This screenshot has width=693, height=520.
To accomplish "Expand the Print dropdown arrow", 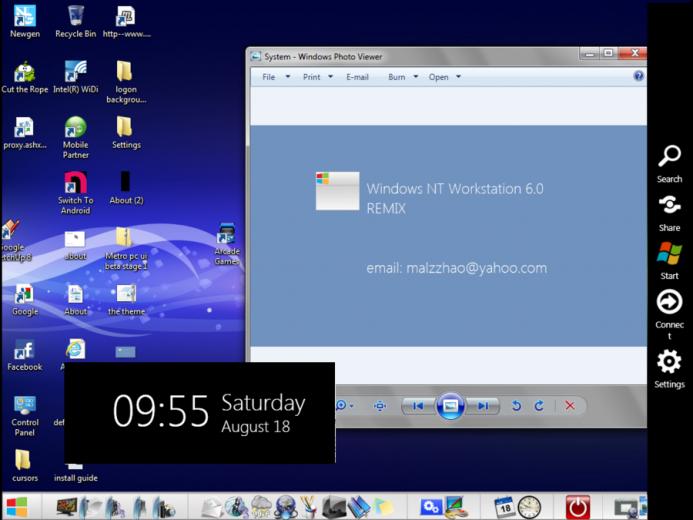I will coord(330,77).
